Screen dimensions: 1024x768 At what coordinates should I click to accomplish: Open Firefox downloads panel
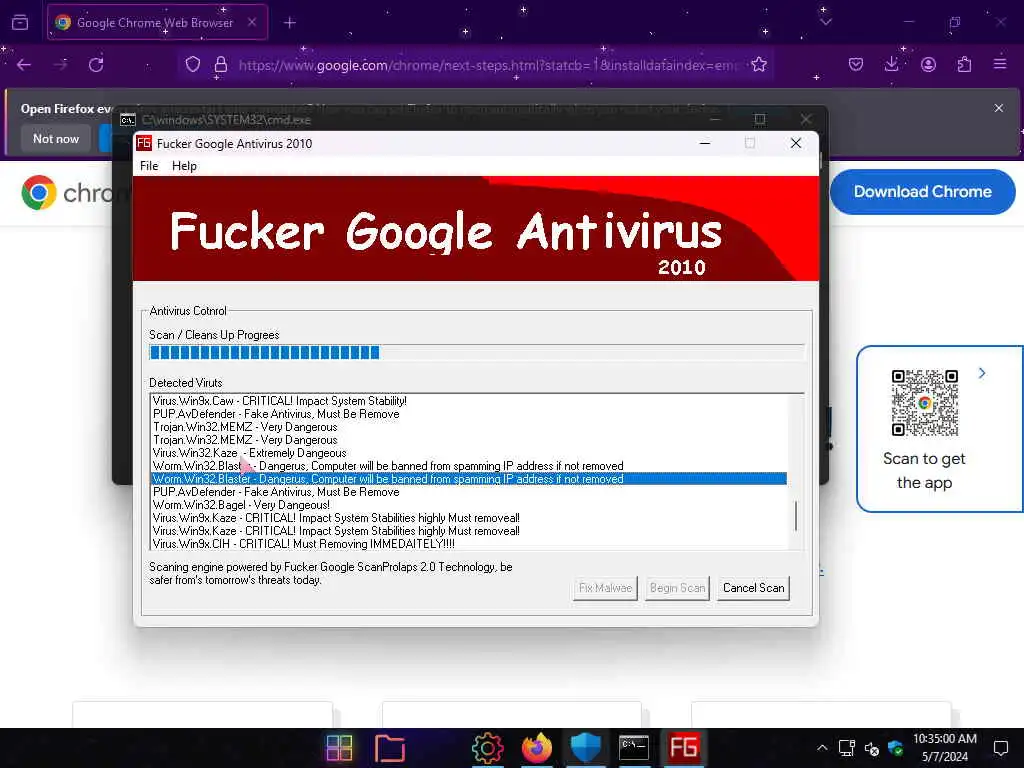tap(891, 65)
